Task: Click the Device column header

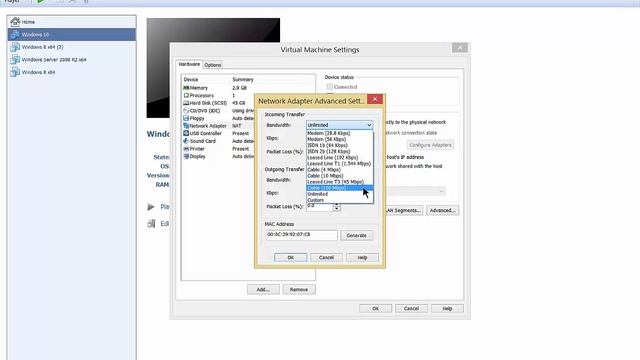Action: pos(191,80)
